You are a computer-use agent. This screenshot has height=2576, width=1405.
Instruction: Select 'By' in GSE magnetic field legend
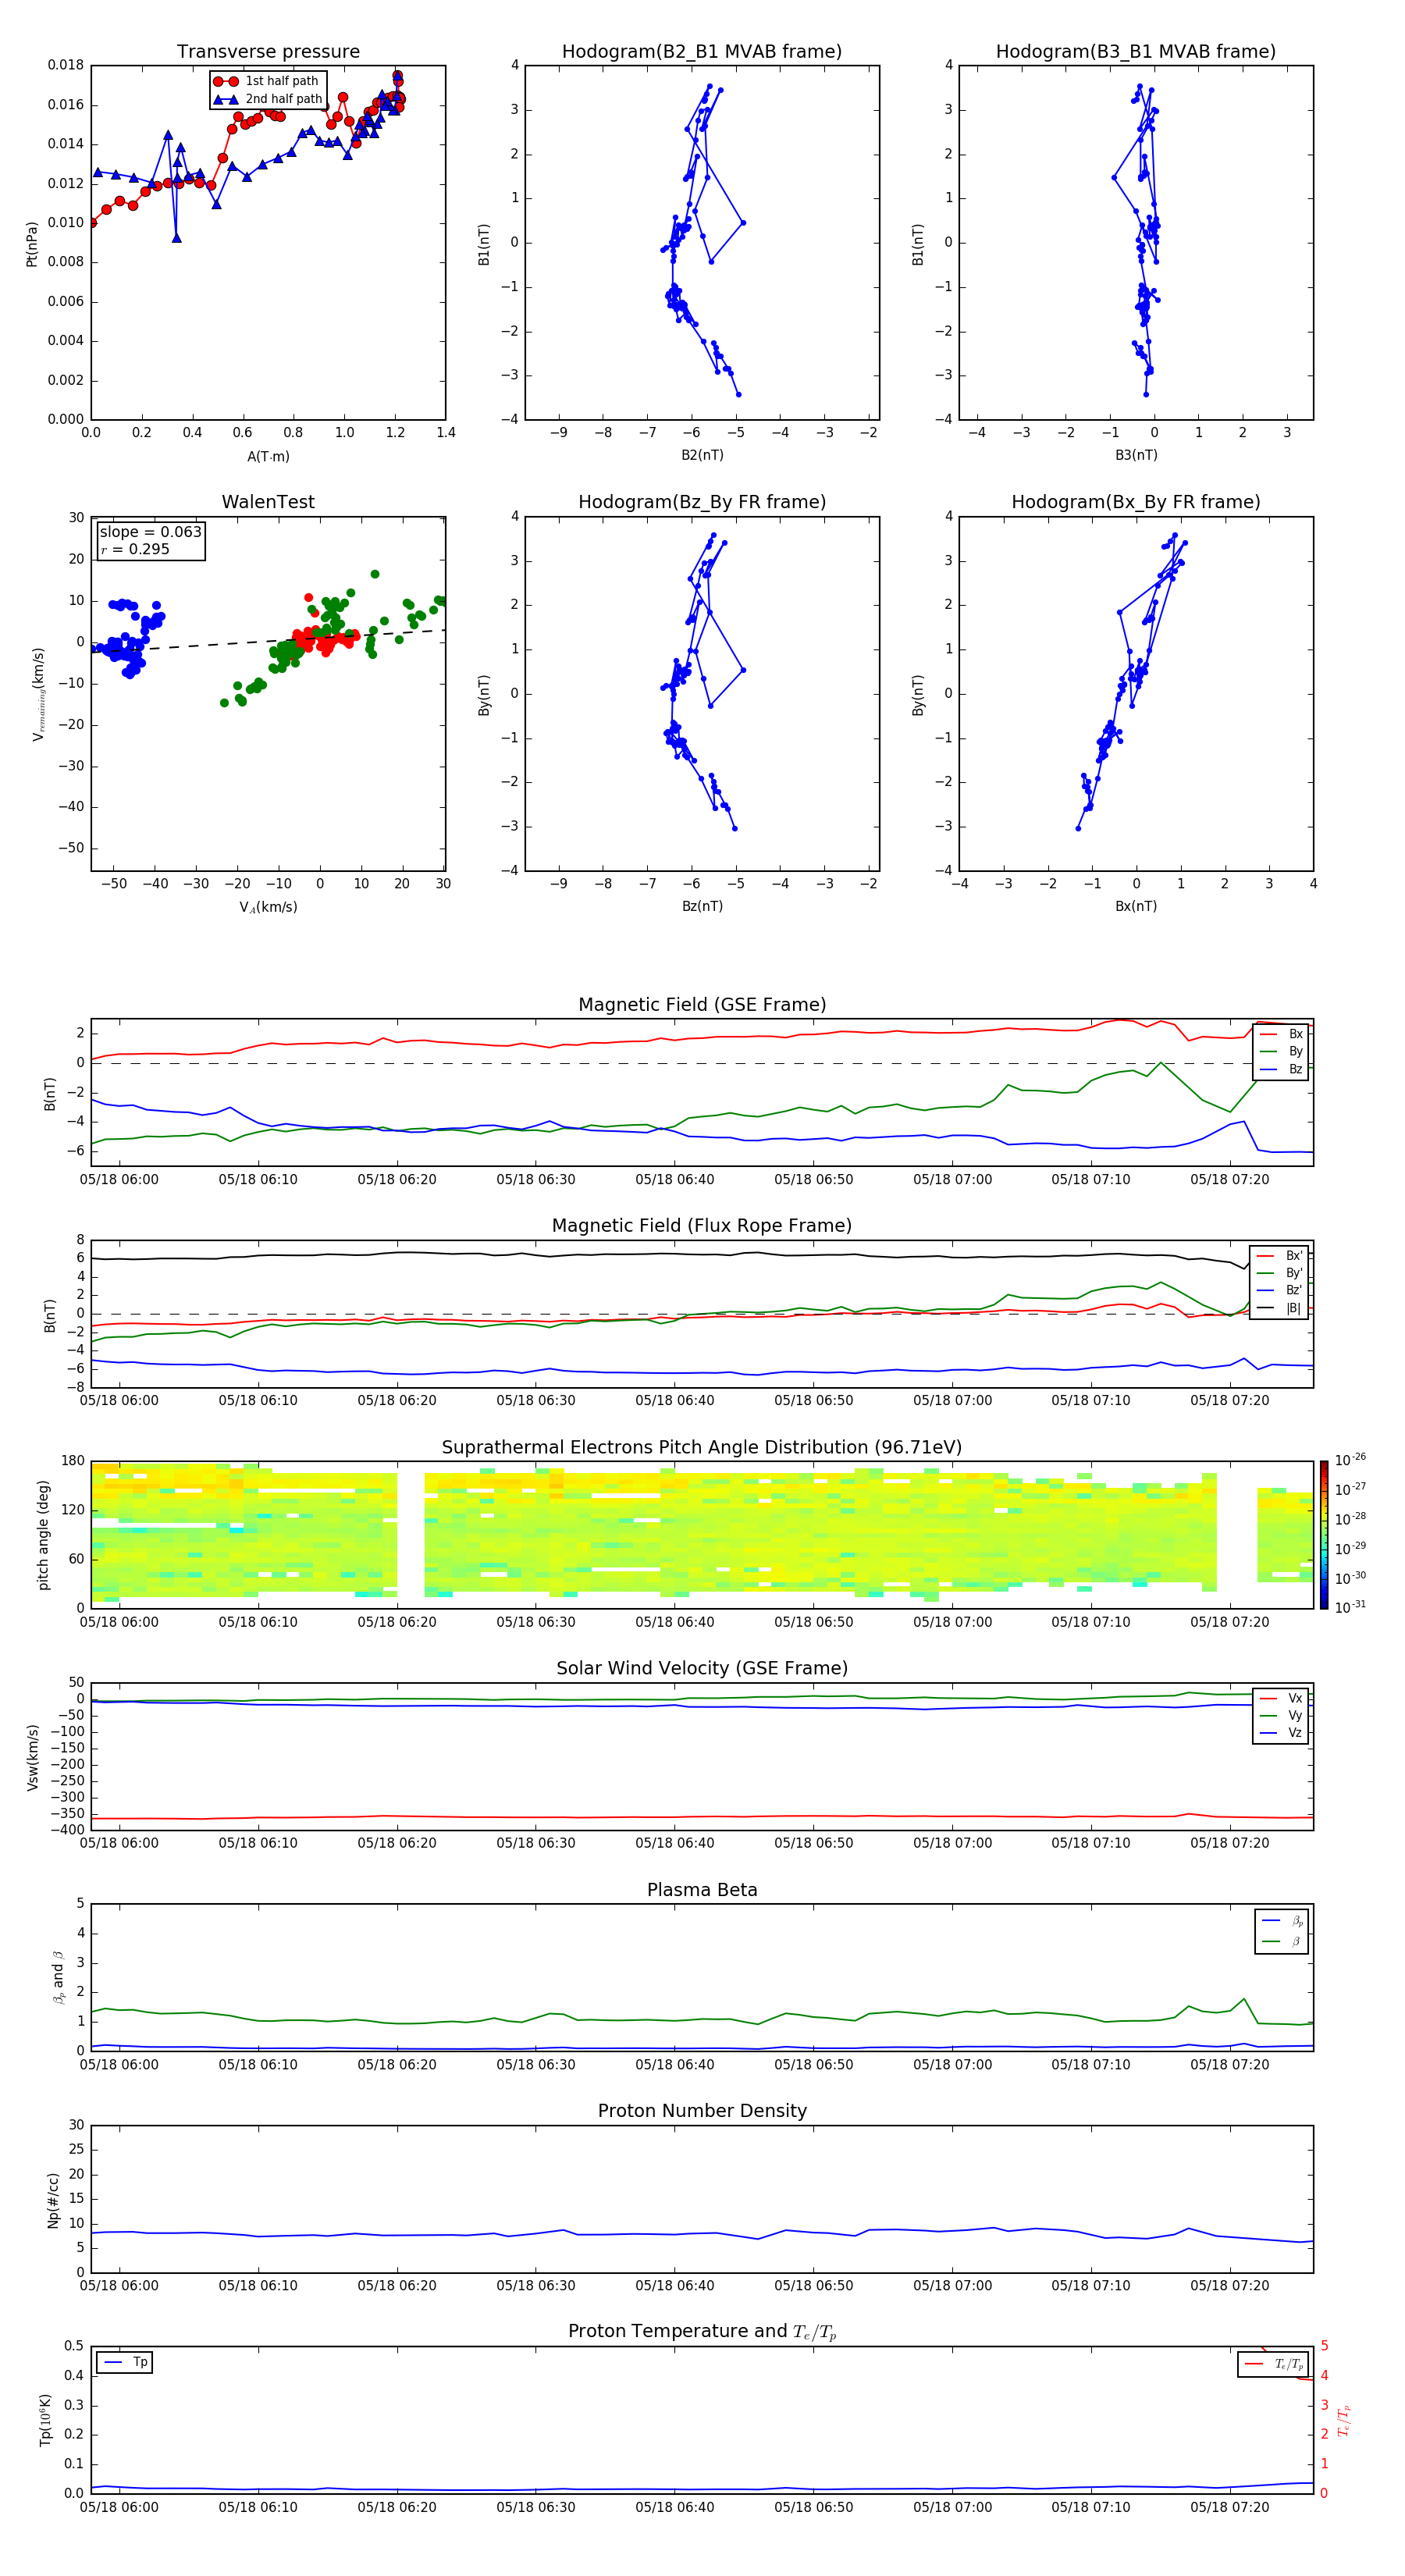click(x=1281, y=1051)
